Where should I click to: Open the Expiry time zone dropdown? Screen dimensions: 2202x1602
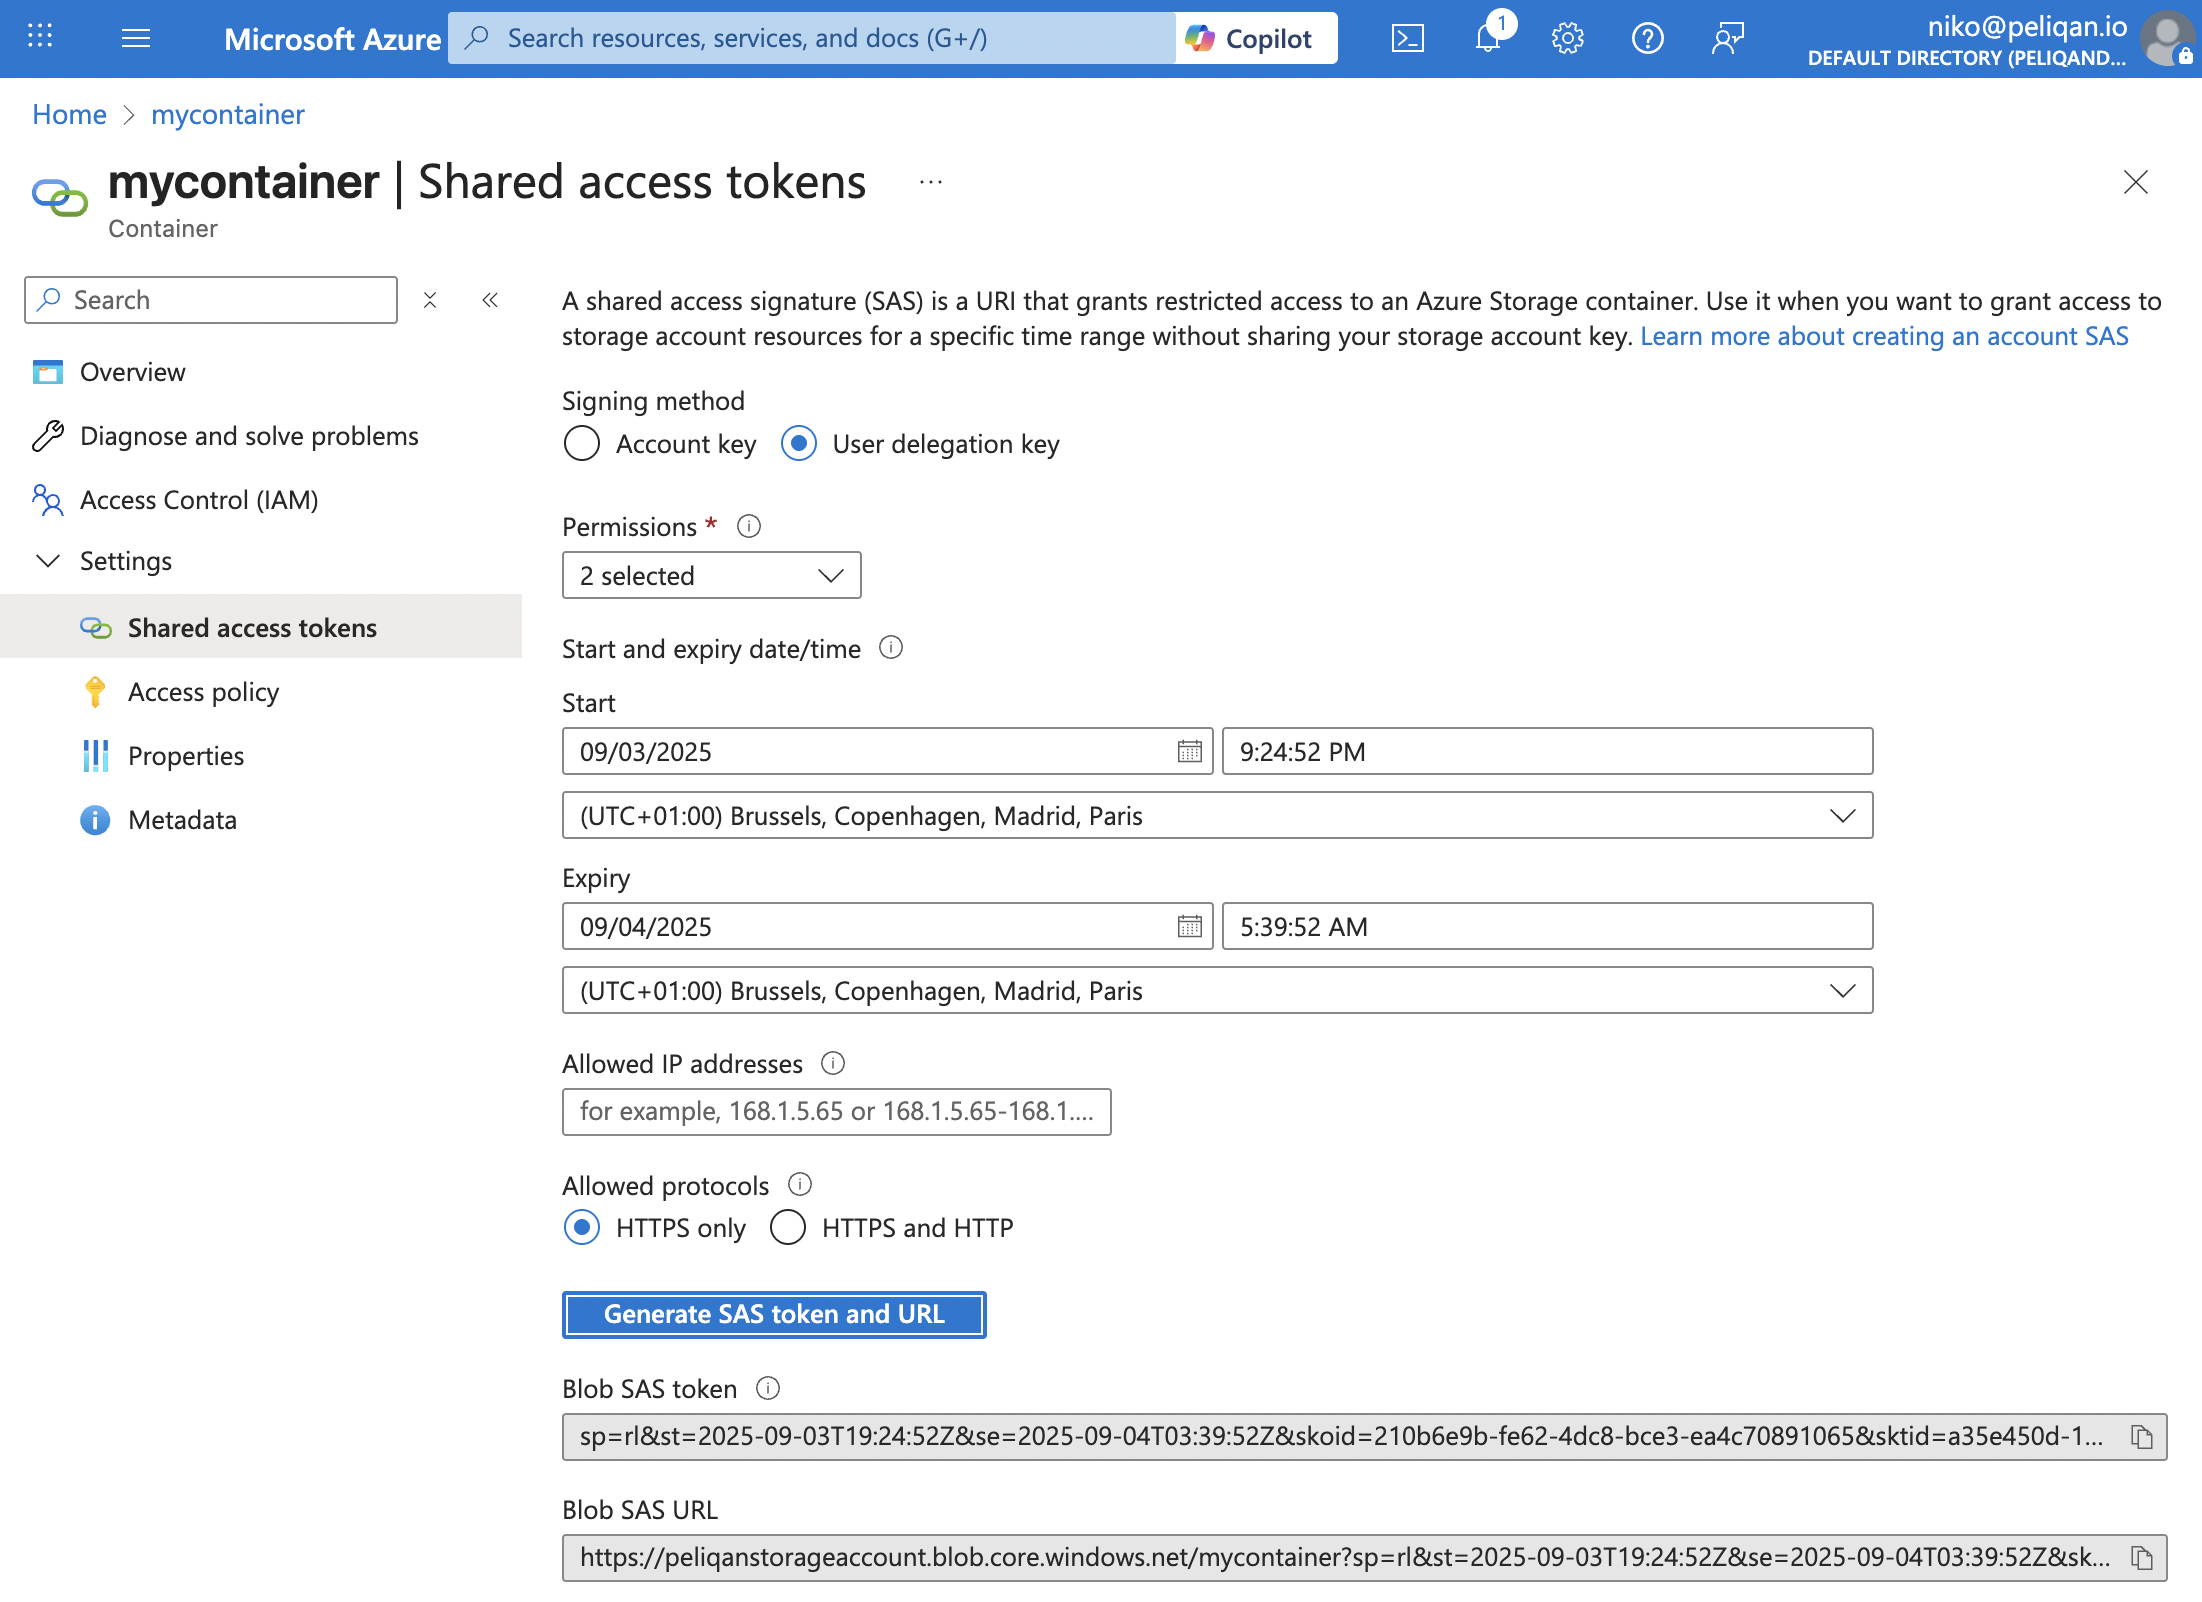pos(1217,991)
